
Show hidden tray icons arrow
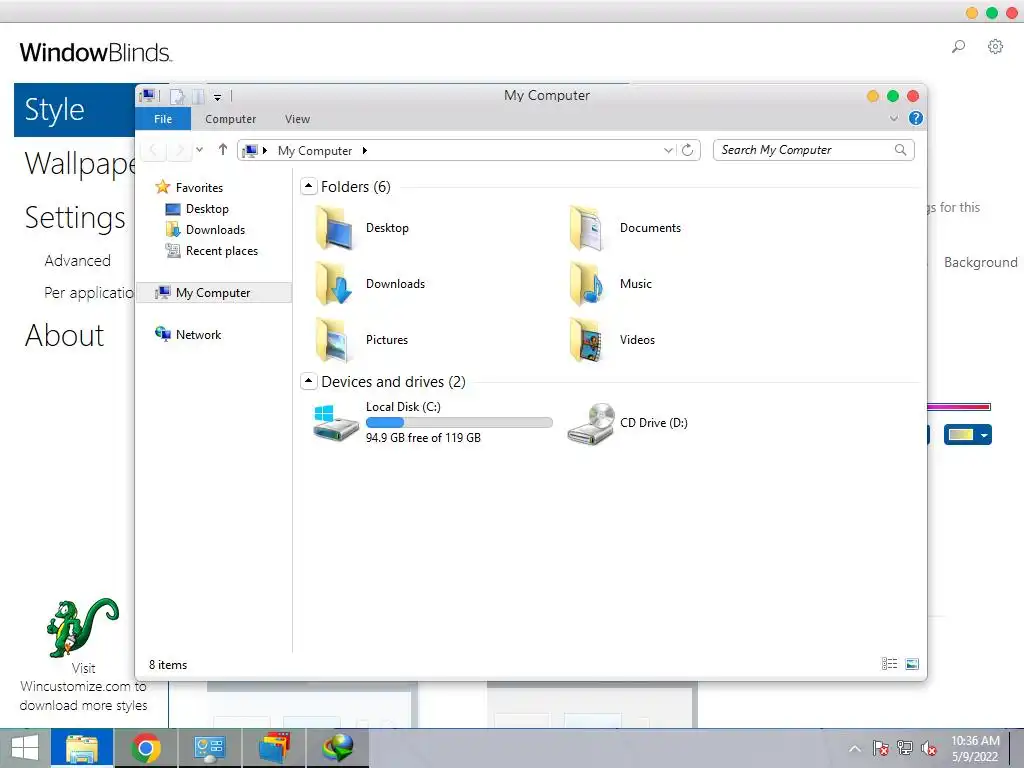click(854, 748)
